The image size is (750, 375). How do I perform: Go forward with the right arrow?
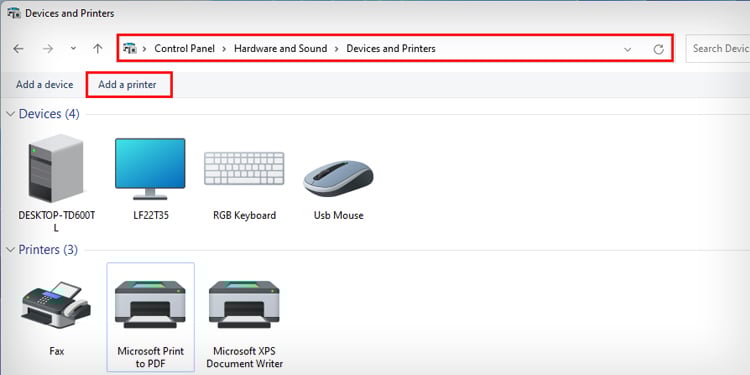click(48, 48)
